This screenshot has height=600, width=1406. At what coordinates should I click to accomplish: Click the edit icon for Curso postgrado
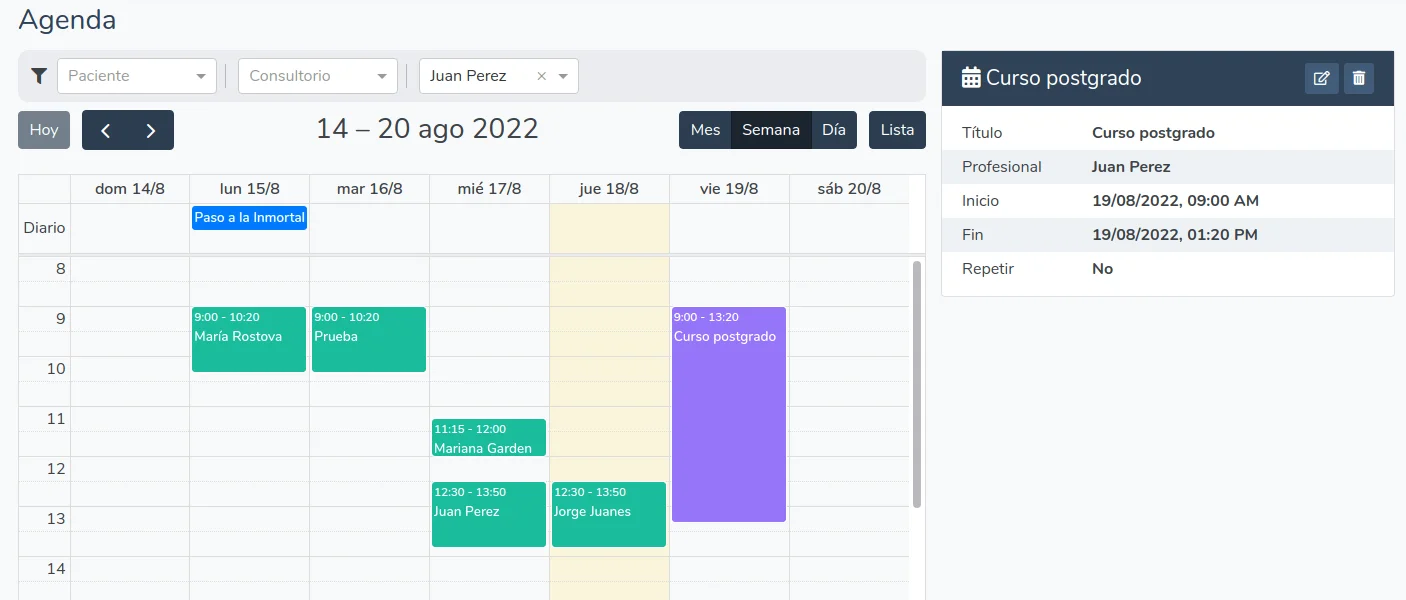pos(1321,78)
